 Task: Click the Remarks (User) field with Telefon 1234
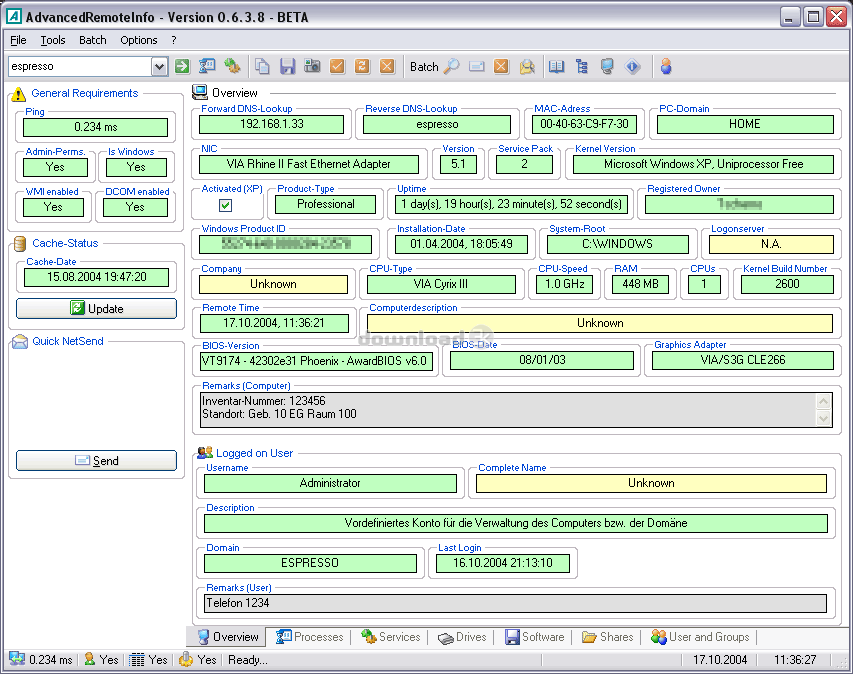515,603
